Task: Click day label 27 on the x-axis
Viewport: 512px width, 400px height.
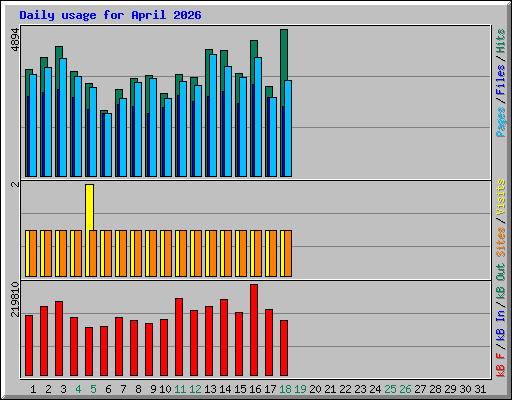Action: point(420,389)
